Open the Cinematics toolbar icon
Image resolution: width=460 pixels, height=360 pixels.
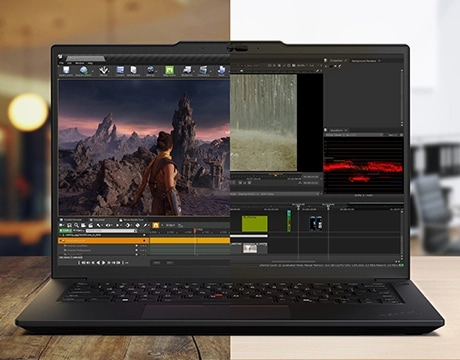click(203, 70)
